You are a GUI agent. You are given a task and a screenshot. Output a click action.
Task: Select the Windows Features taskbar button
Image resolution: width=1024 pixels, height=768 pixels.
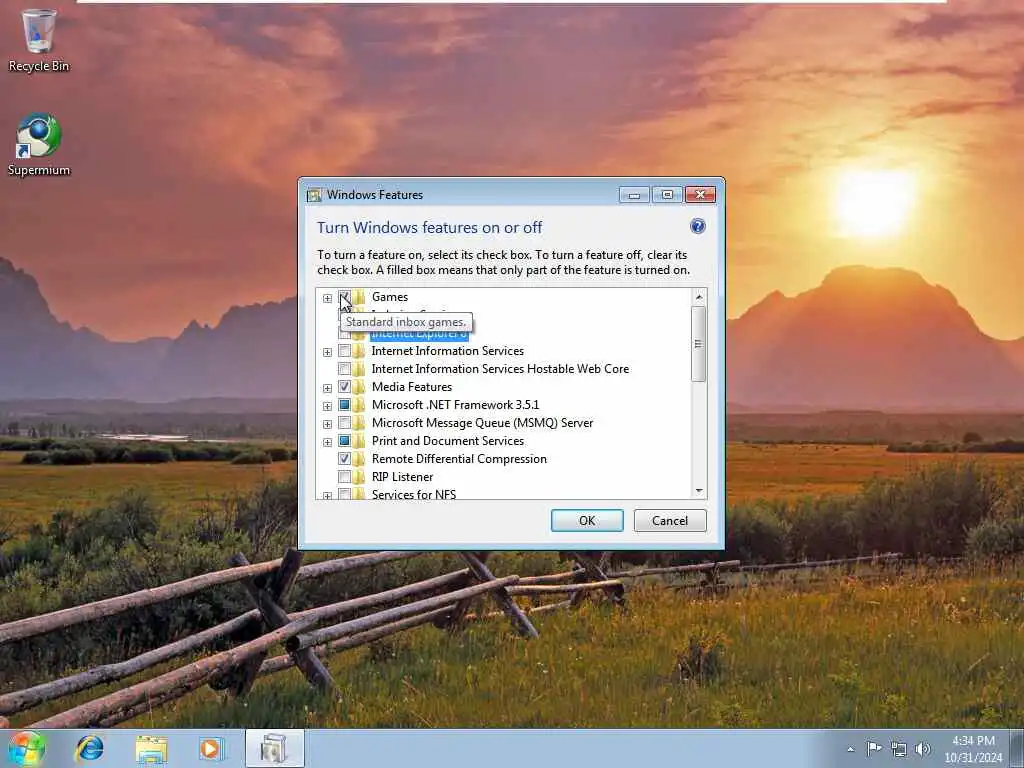(275, 749)
